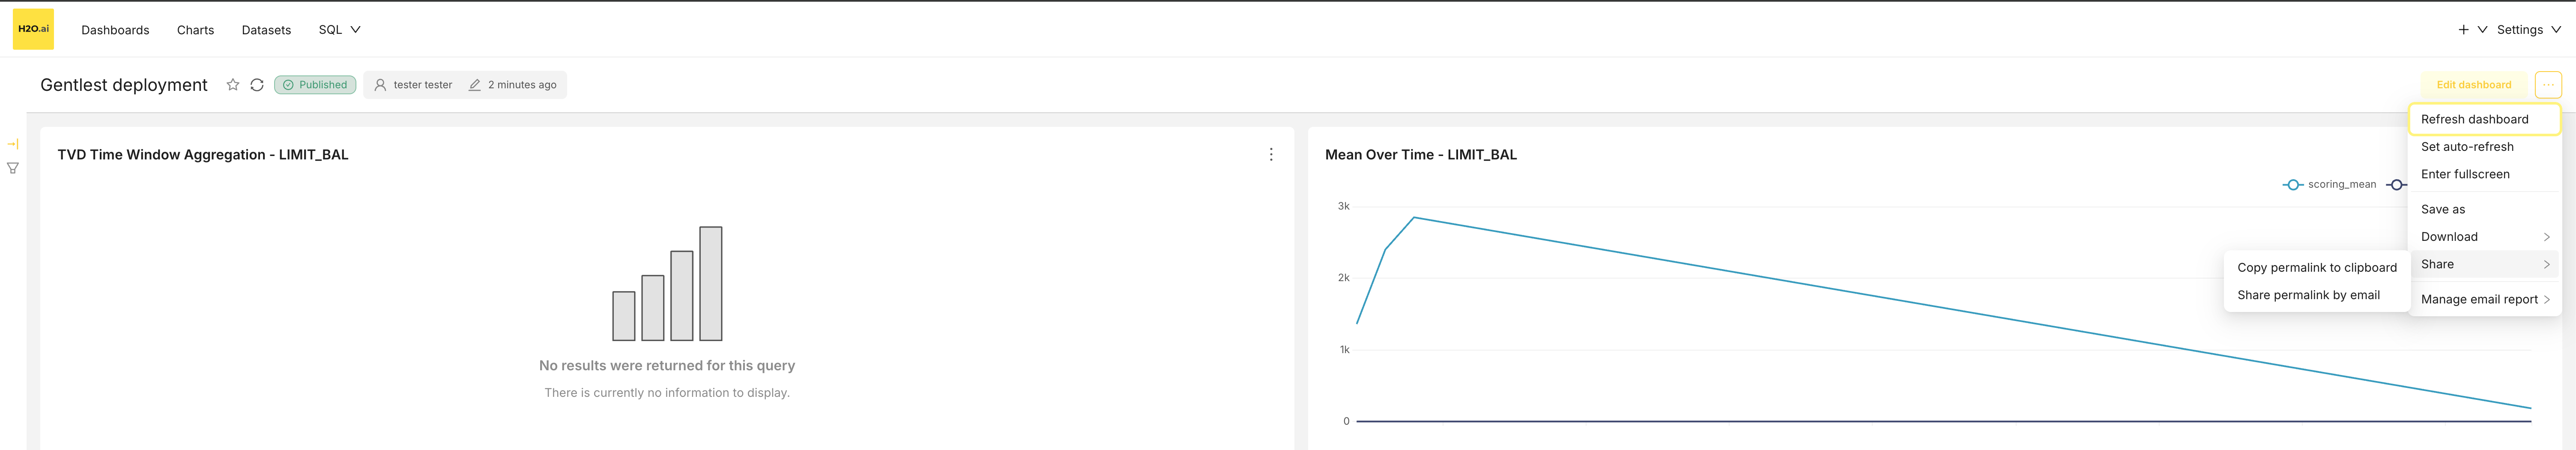This screenshot has height=450, width=2576.
Task: Expand the filter bar arrow icon
Action: click(x=13, y=144)
